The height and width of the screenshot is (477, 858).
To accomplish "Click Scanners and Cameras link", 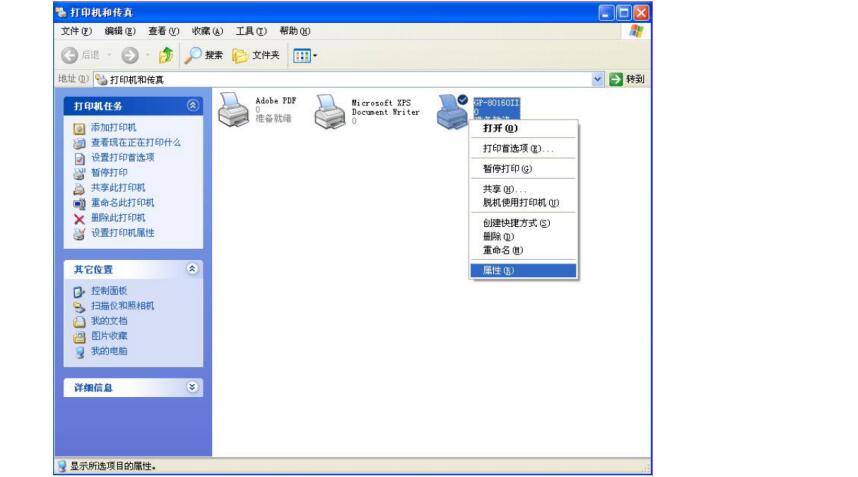I will pos(123,306).
